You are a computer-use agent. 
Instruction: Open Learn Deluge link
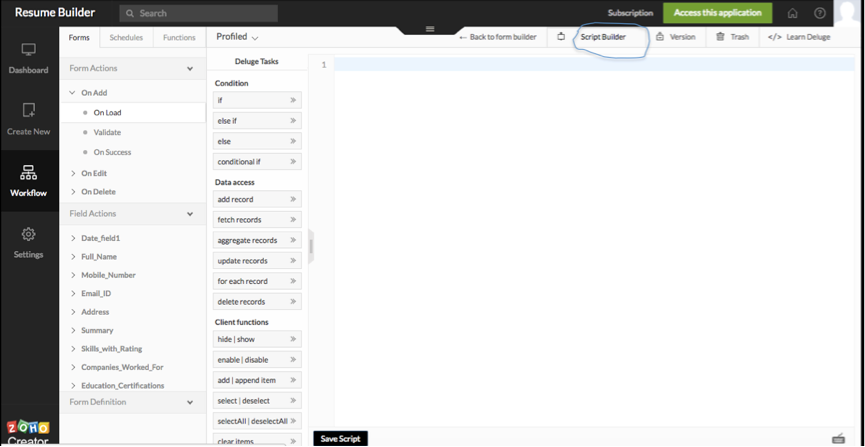pos(799,37)
